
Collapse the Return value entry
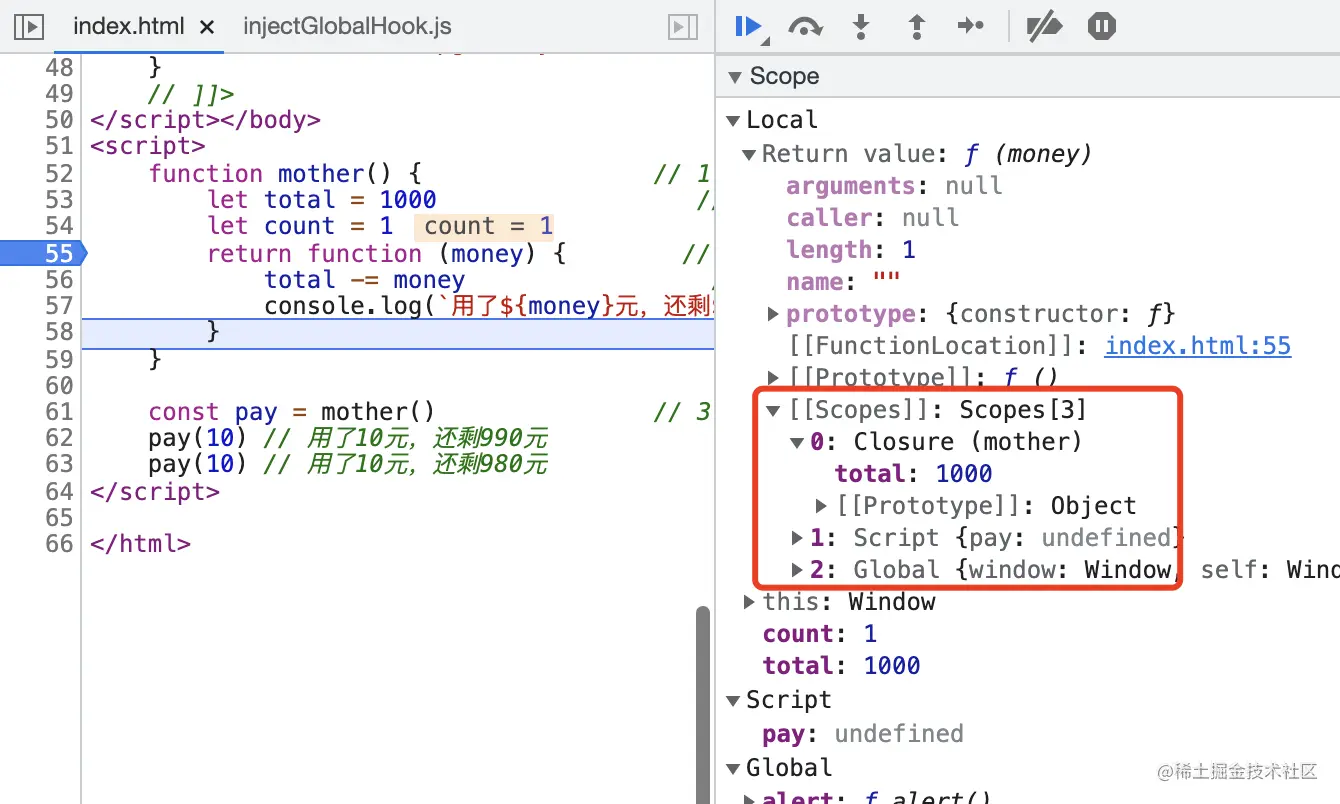click(749, 154)
